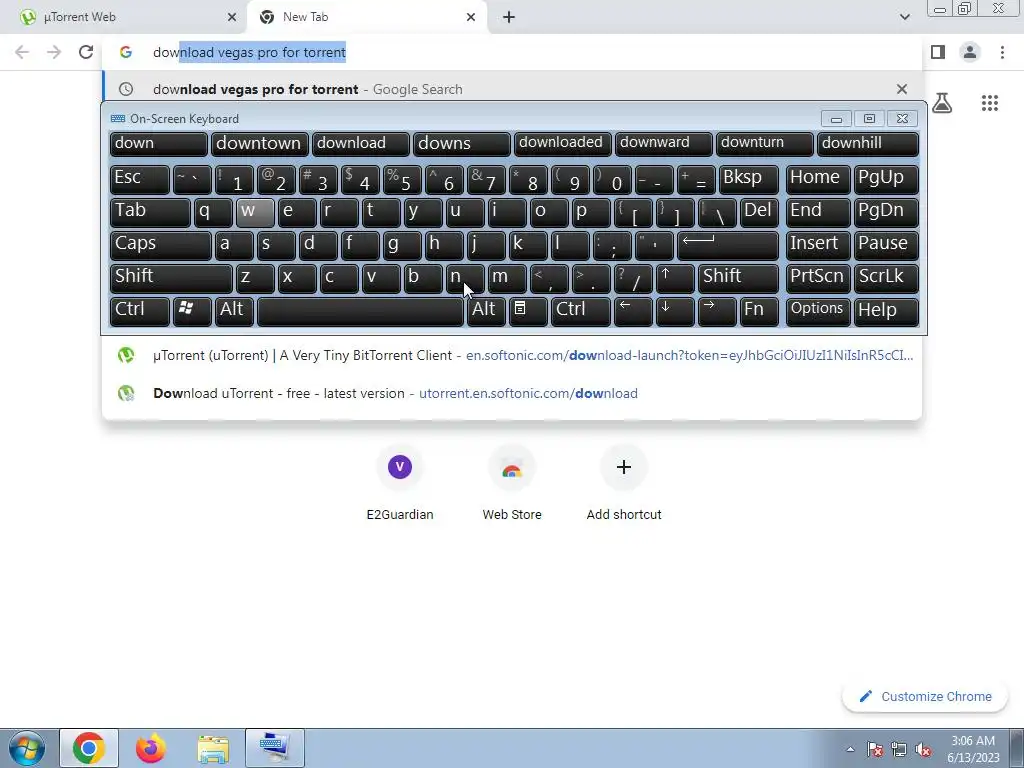The width and height of the screenshot is (1024, 768).
Task: Open the Web Store shortcut
Action: 512,483
